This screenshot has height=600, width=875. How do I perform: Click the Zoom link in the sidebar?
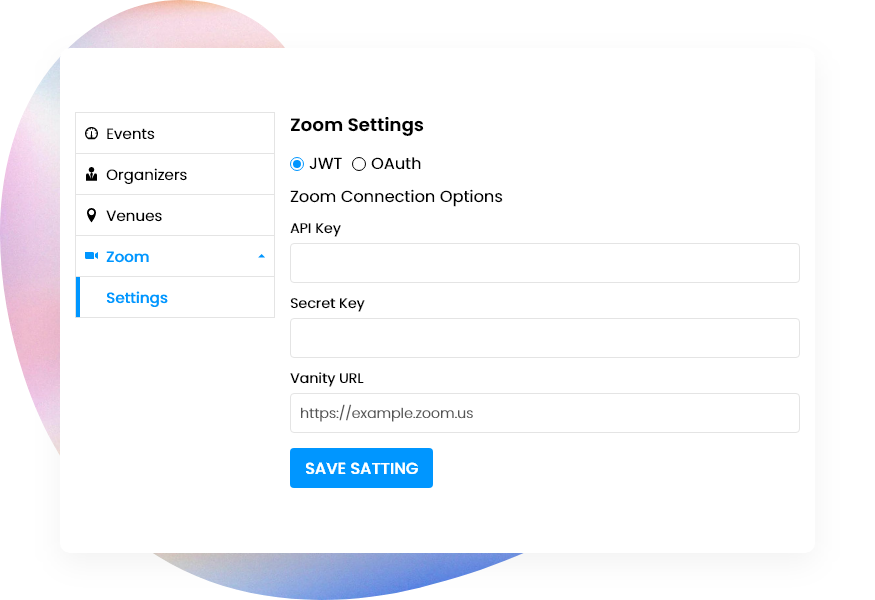[x=128, y=256]
